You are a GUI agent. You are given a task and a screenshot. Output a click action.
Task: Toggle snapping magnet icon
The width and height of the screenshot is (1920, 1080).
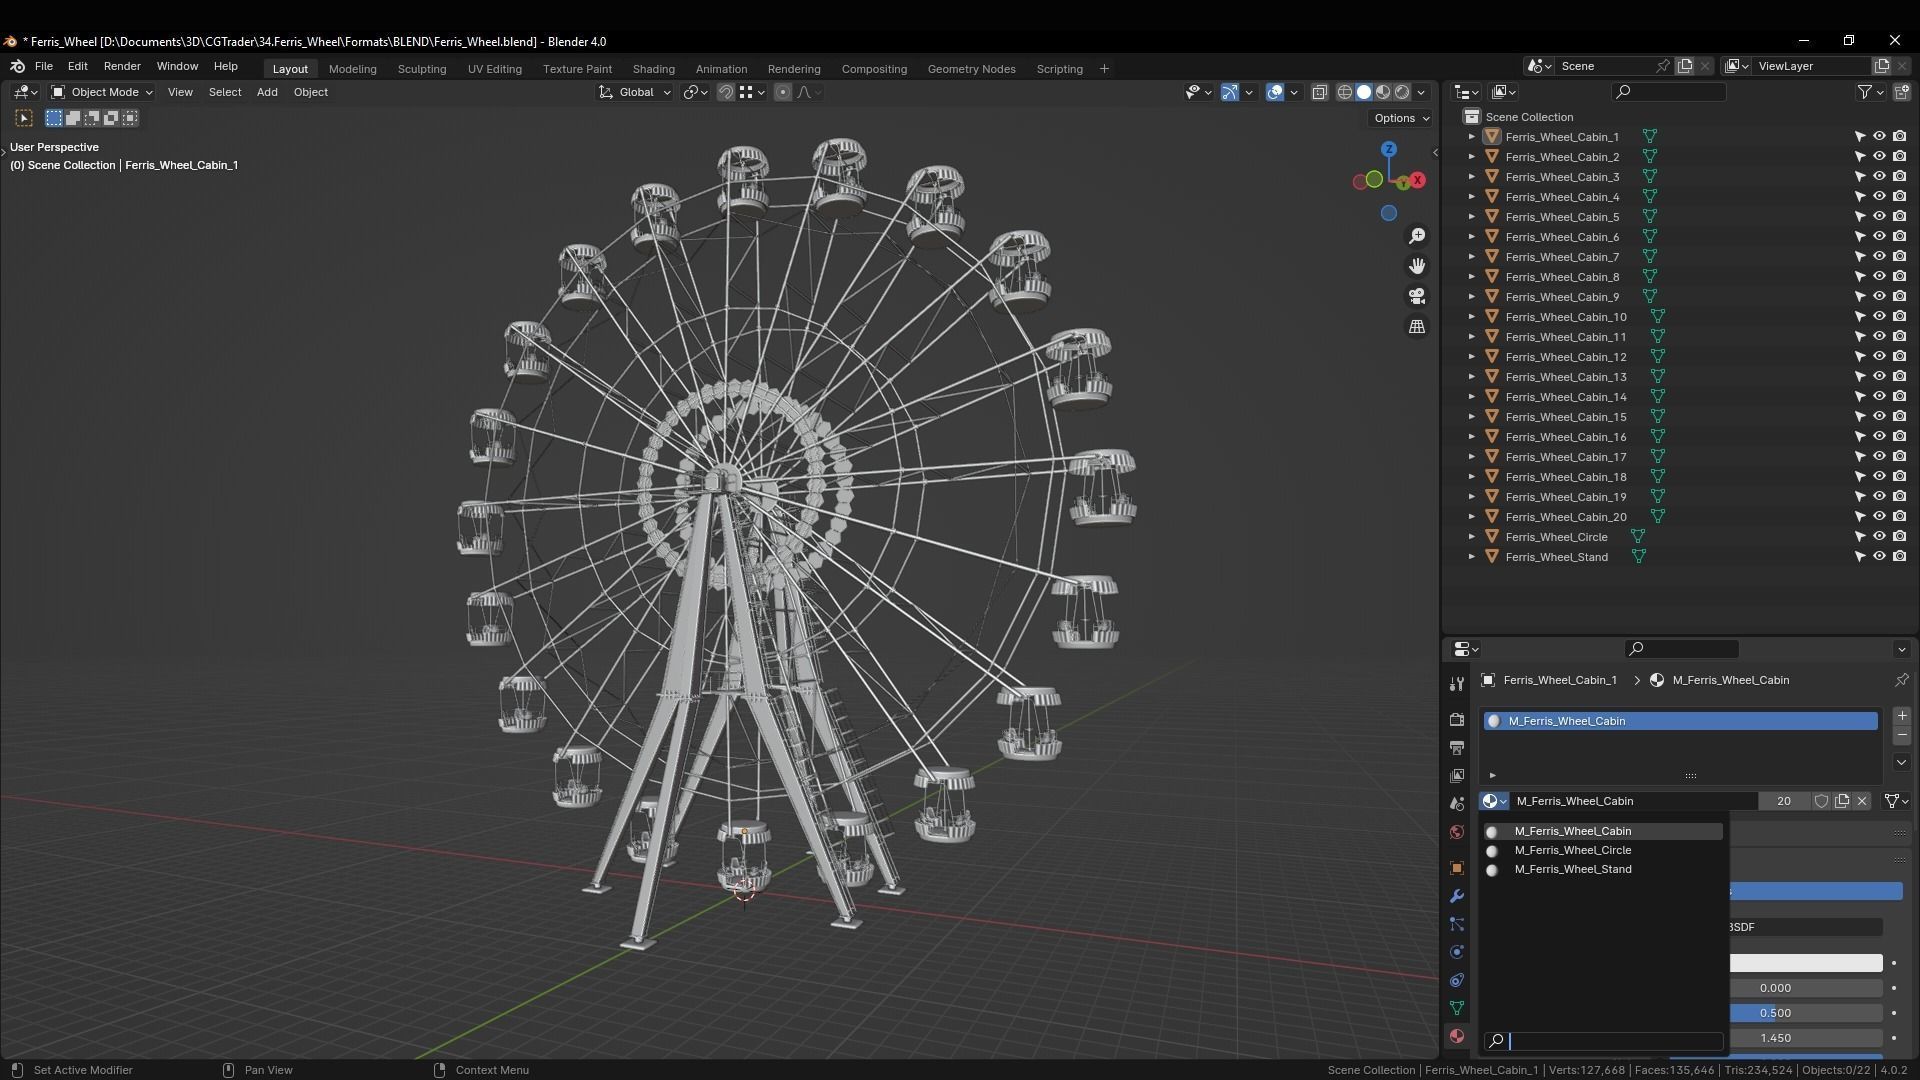726,92
